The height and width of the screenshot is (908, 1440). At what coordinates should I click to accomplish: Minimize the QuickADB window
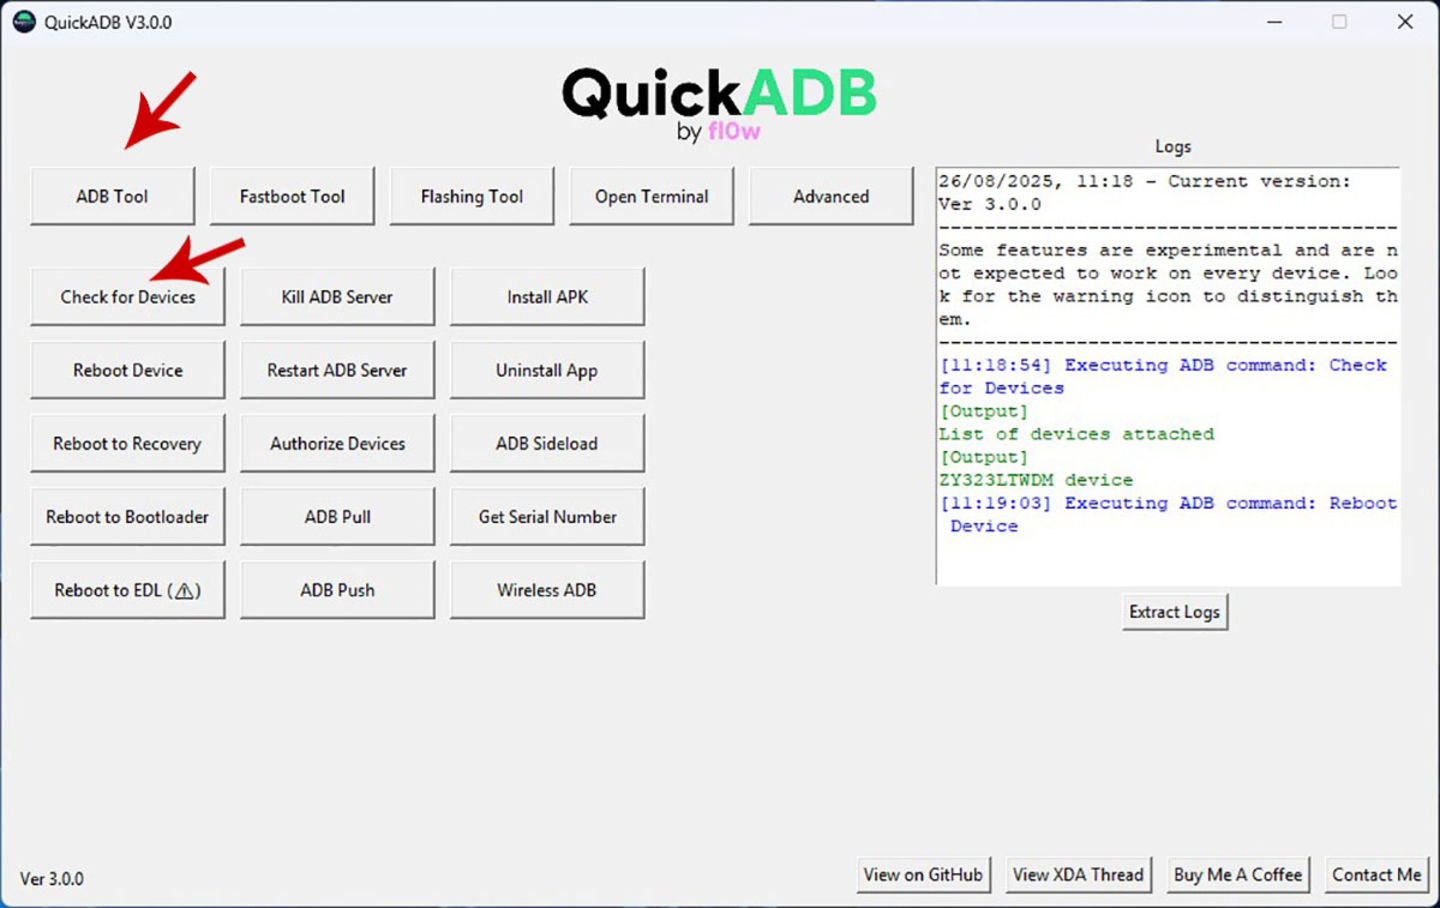coord(1274,21)
